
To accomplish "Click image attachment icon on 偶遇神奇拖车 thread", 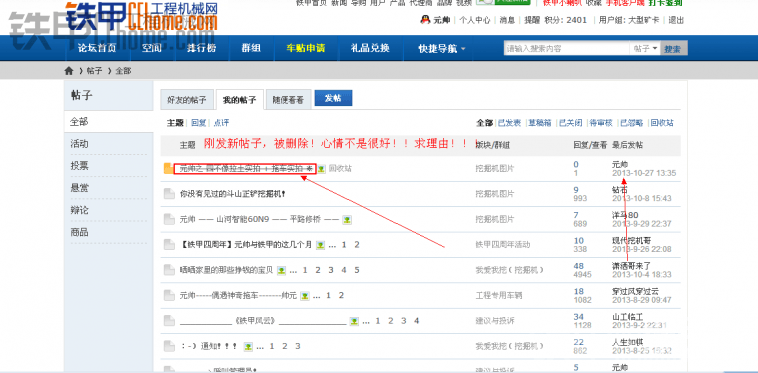I will tap(305, 296).
